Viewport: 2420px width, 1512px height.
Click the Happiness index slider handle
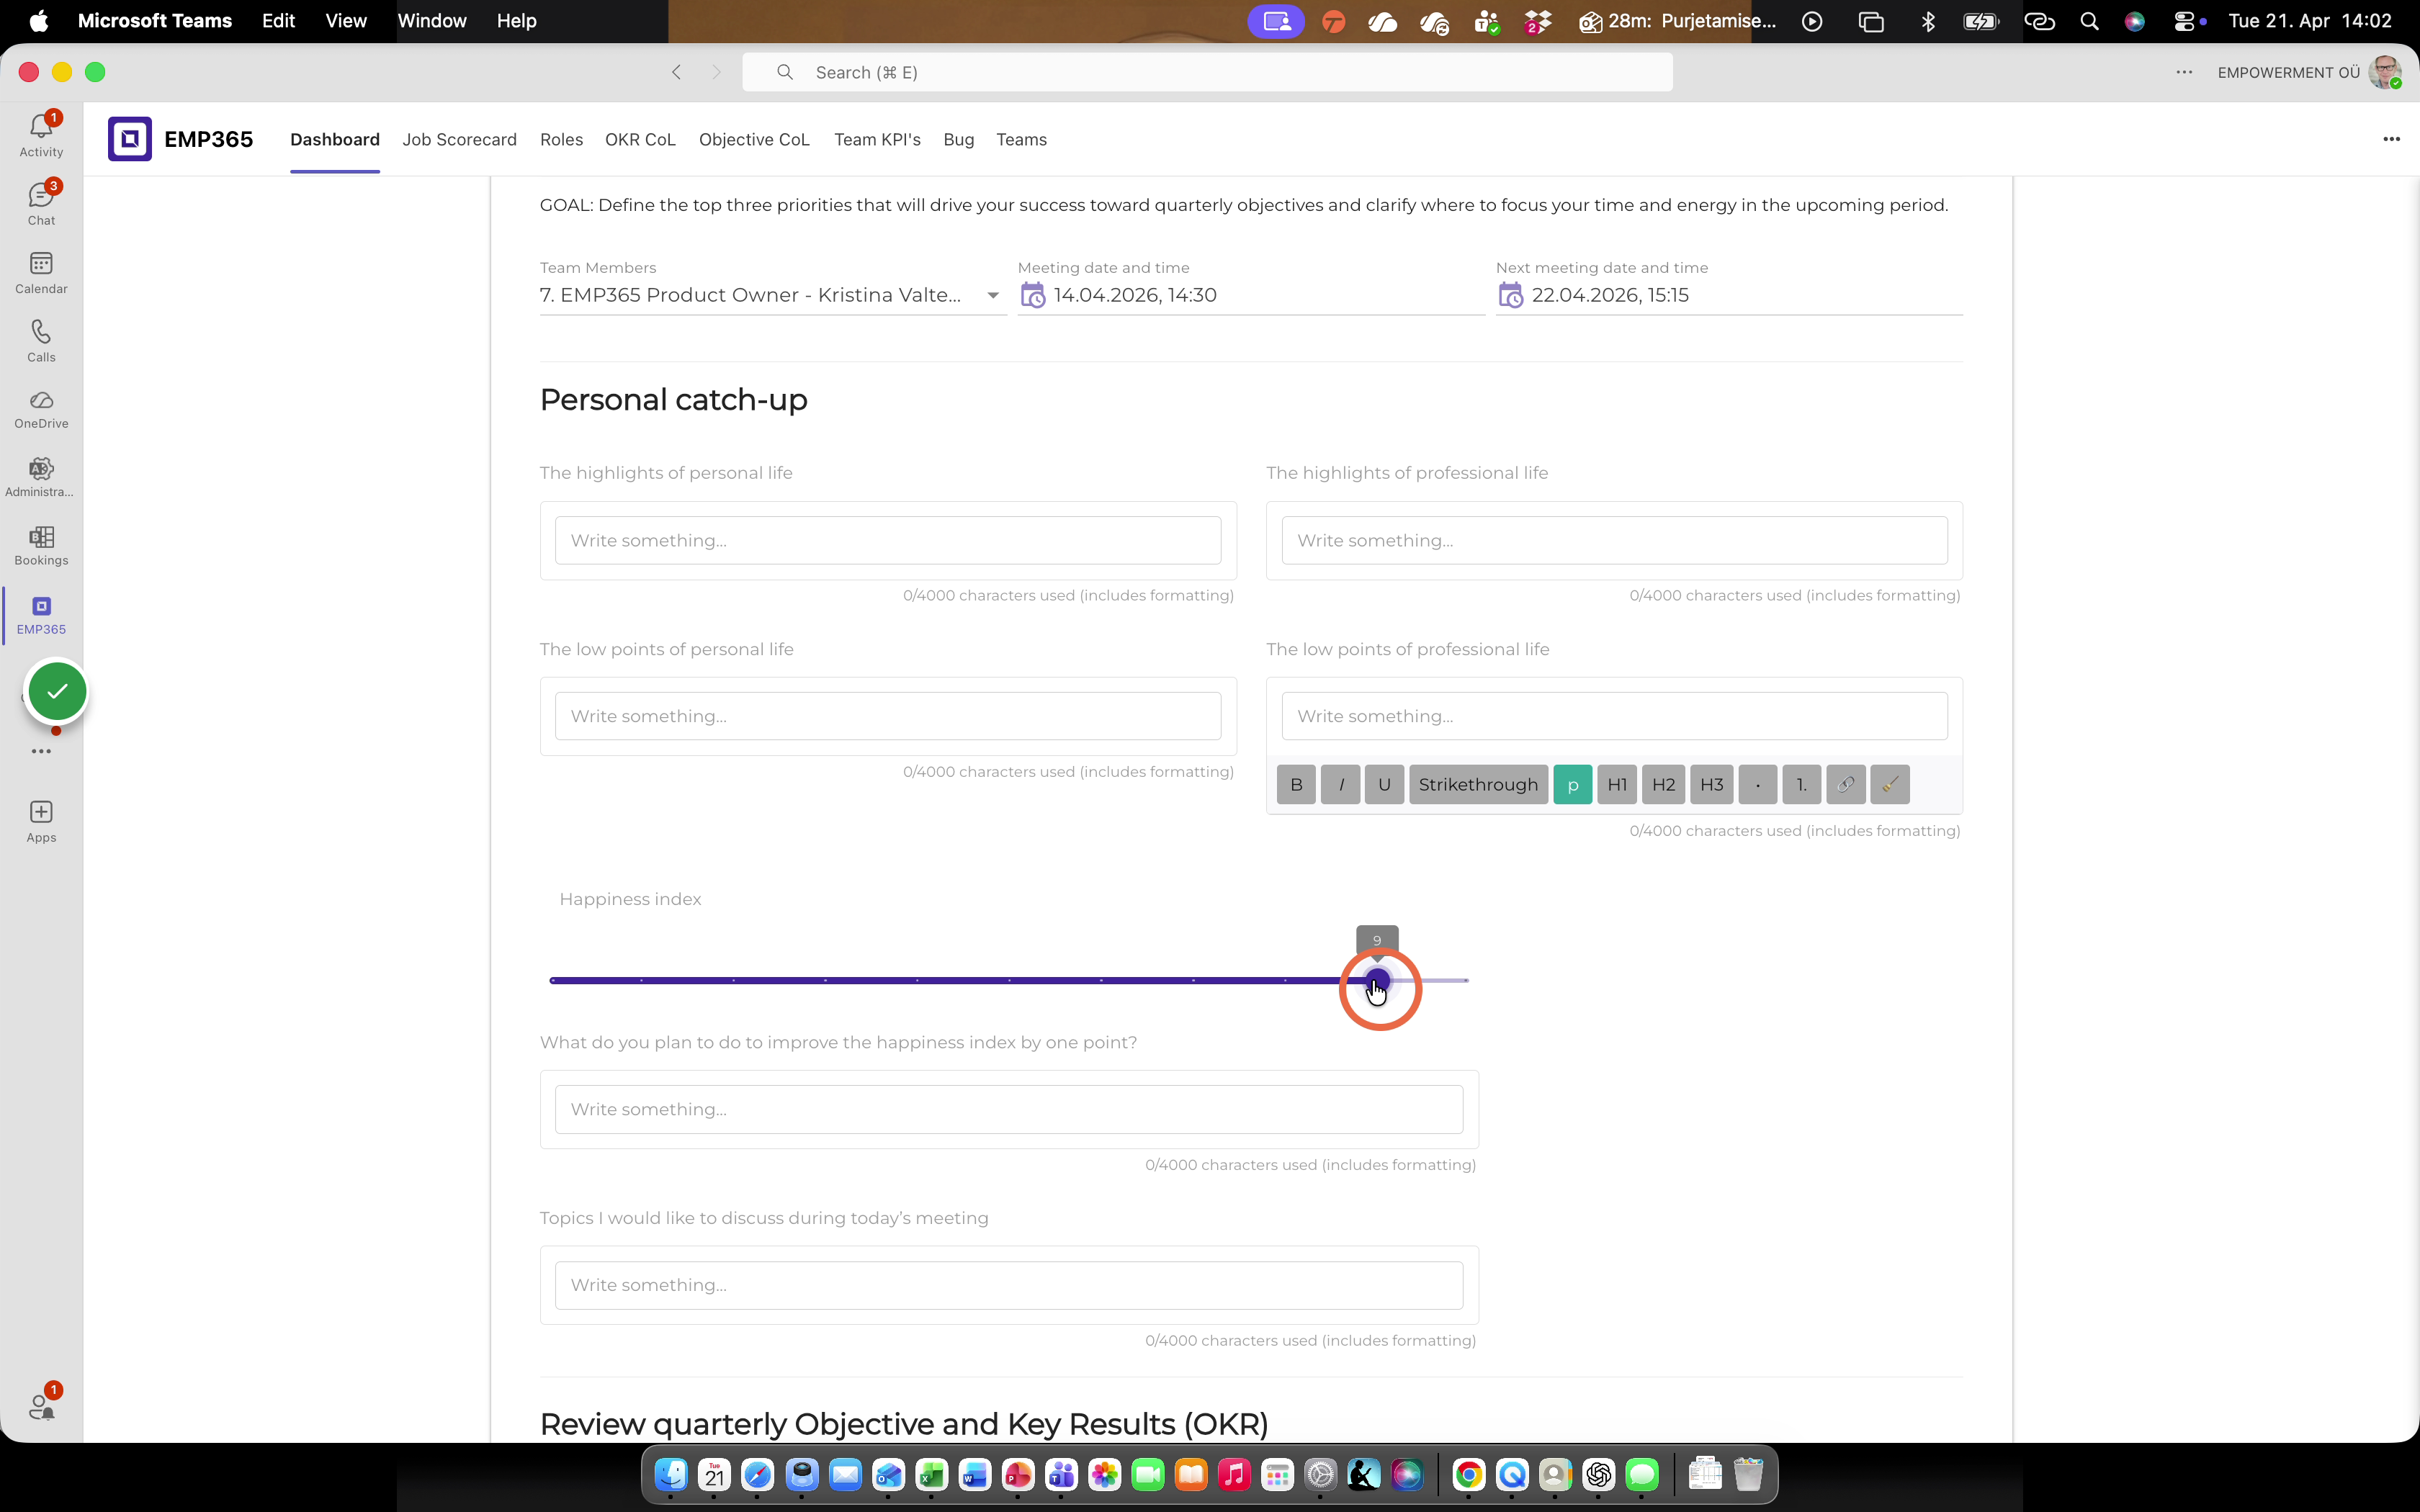(1377, 981)
